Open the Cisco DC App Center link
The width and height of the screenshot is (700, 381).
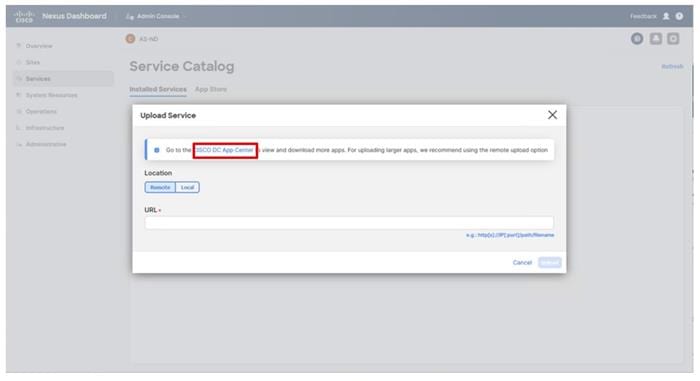225,150
